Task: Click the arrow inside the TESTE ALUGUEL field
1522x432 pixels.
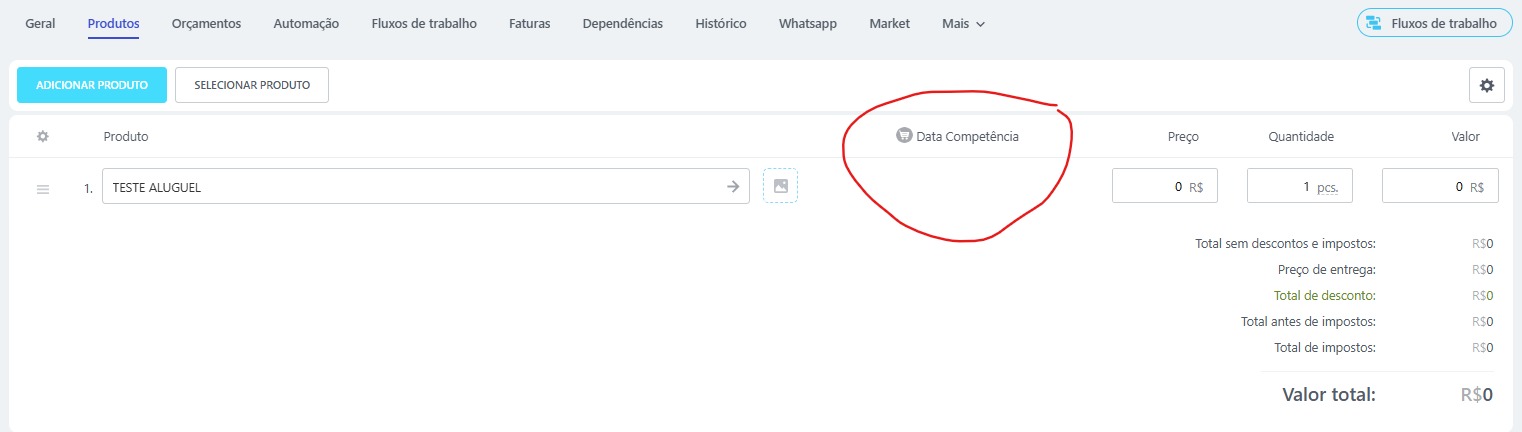Action: click(x=732, y=186)
